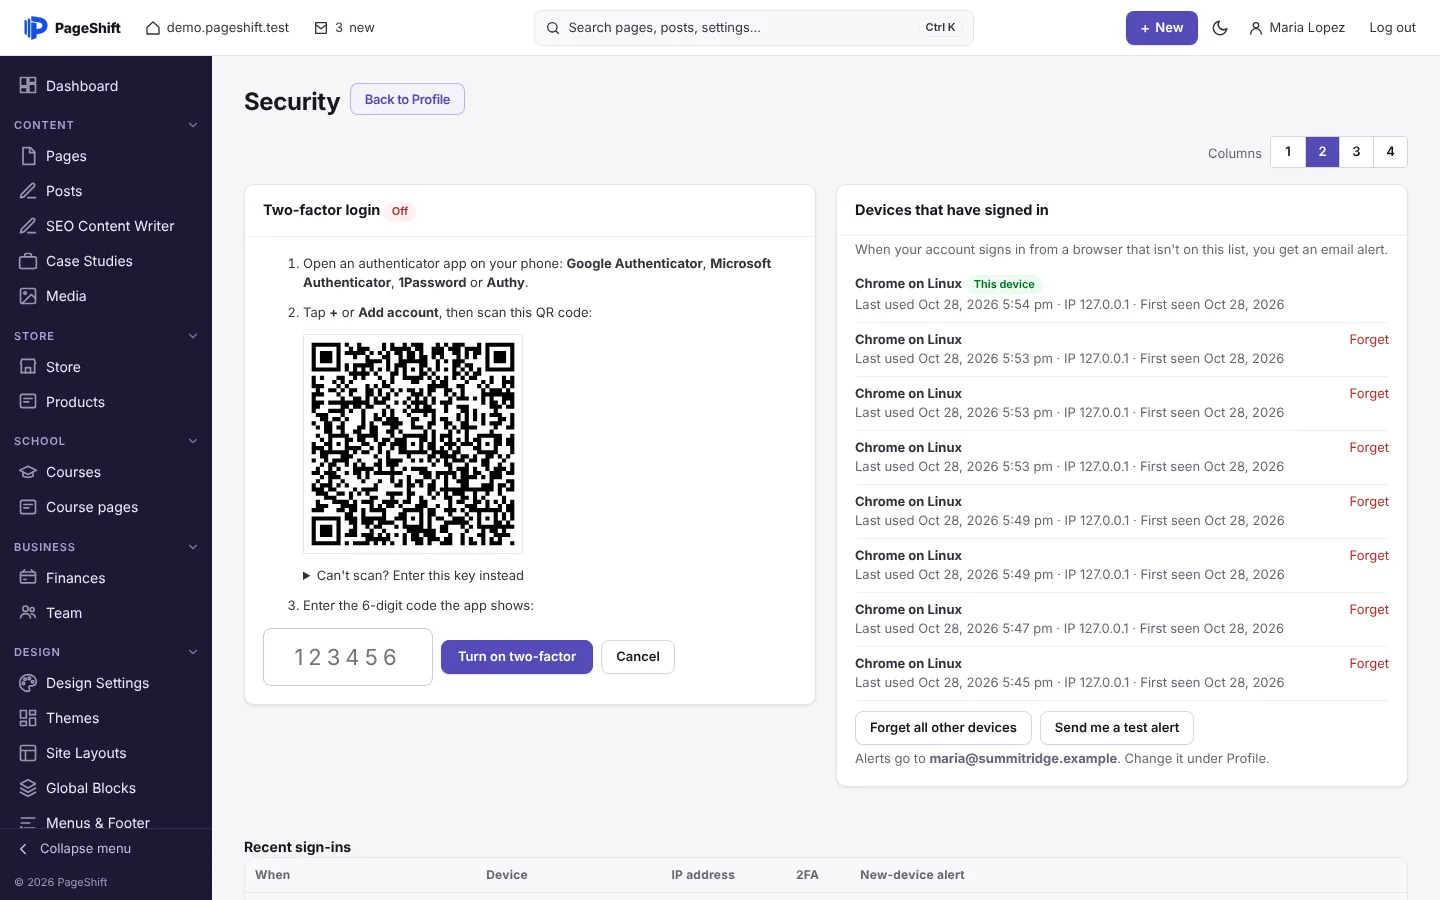Focus the search pages, posts, settings box
The image size is (1440, 900).
(x=754, y=28)
